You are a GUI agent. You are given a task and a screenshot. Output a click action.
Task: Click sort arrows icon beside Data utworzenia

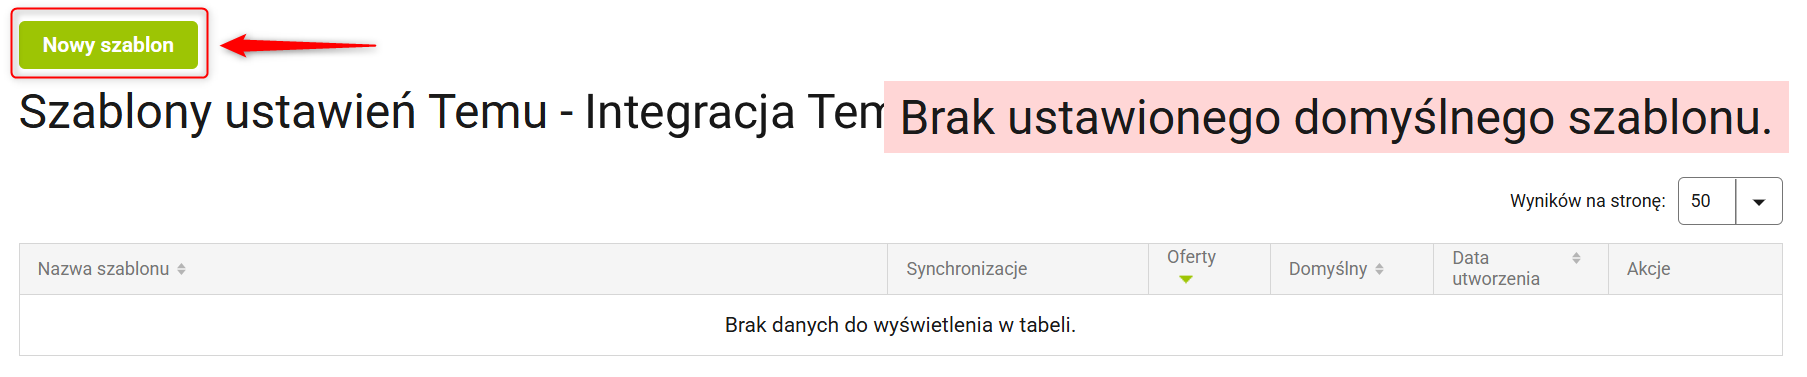pos(1576,258)
